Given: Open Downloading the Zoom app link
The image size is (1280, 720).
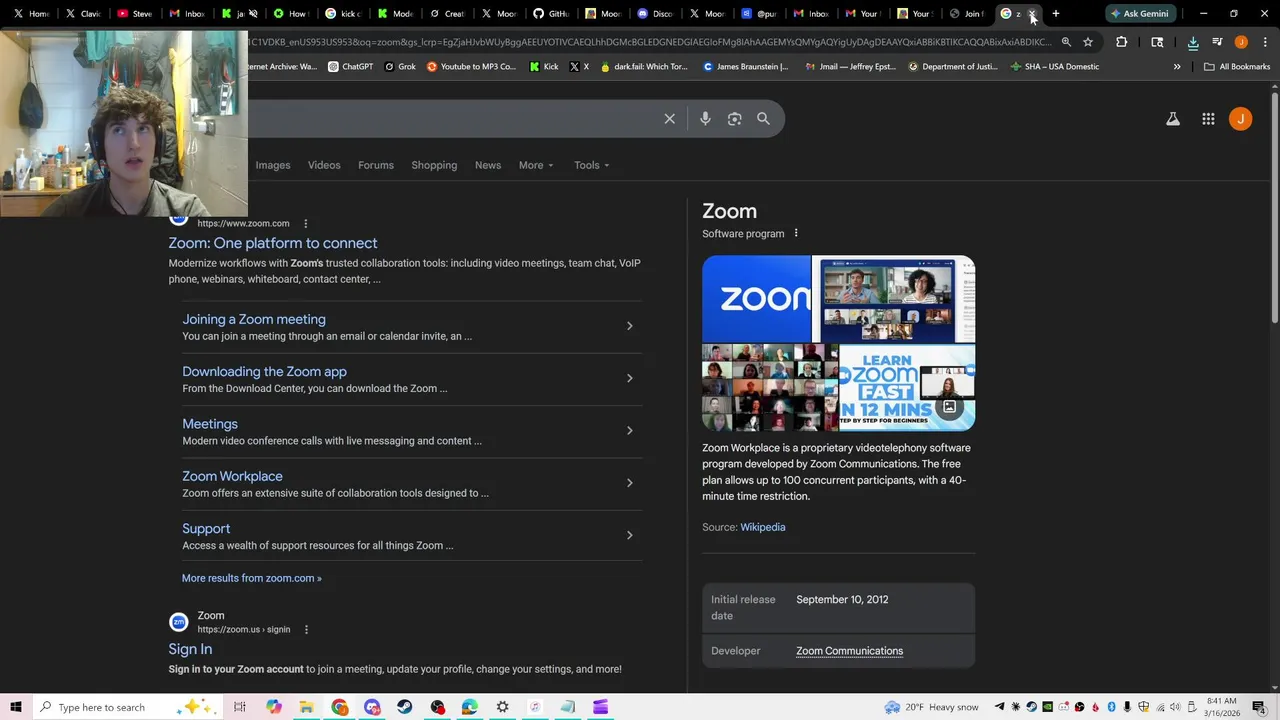Looking at the screenshot, I should pos(264,371).
